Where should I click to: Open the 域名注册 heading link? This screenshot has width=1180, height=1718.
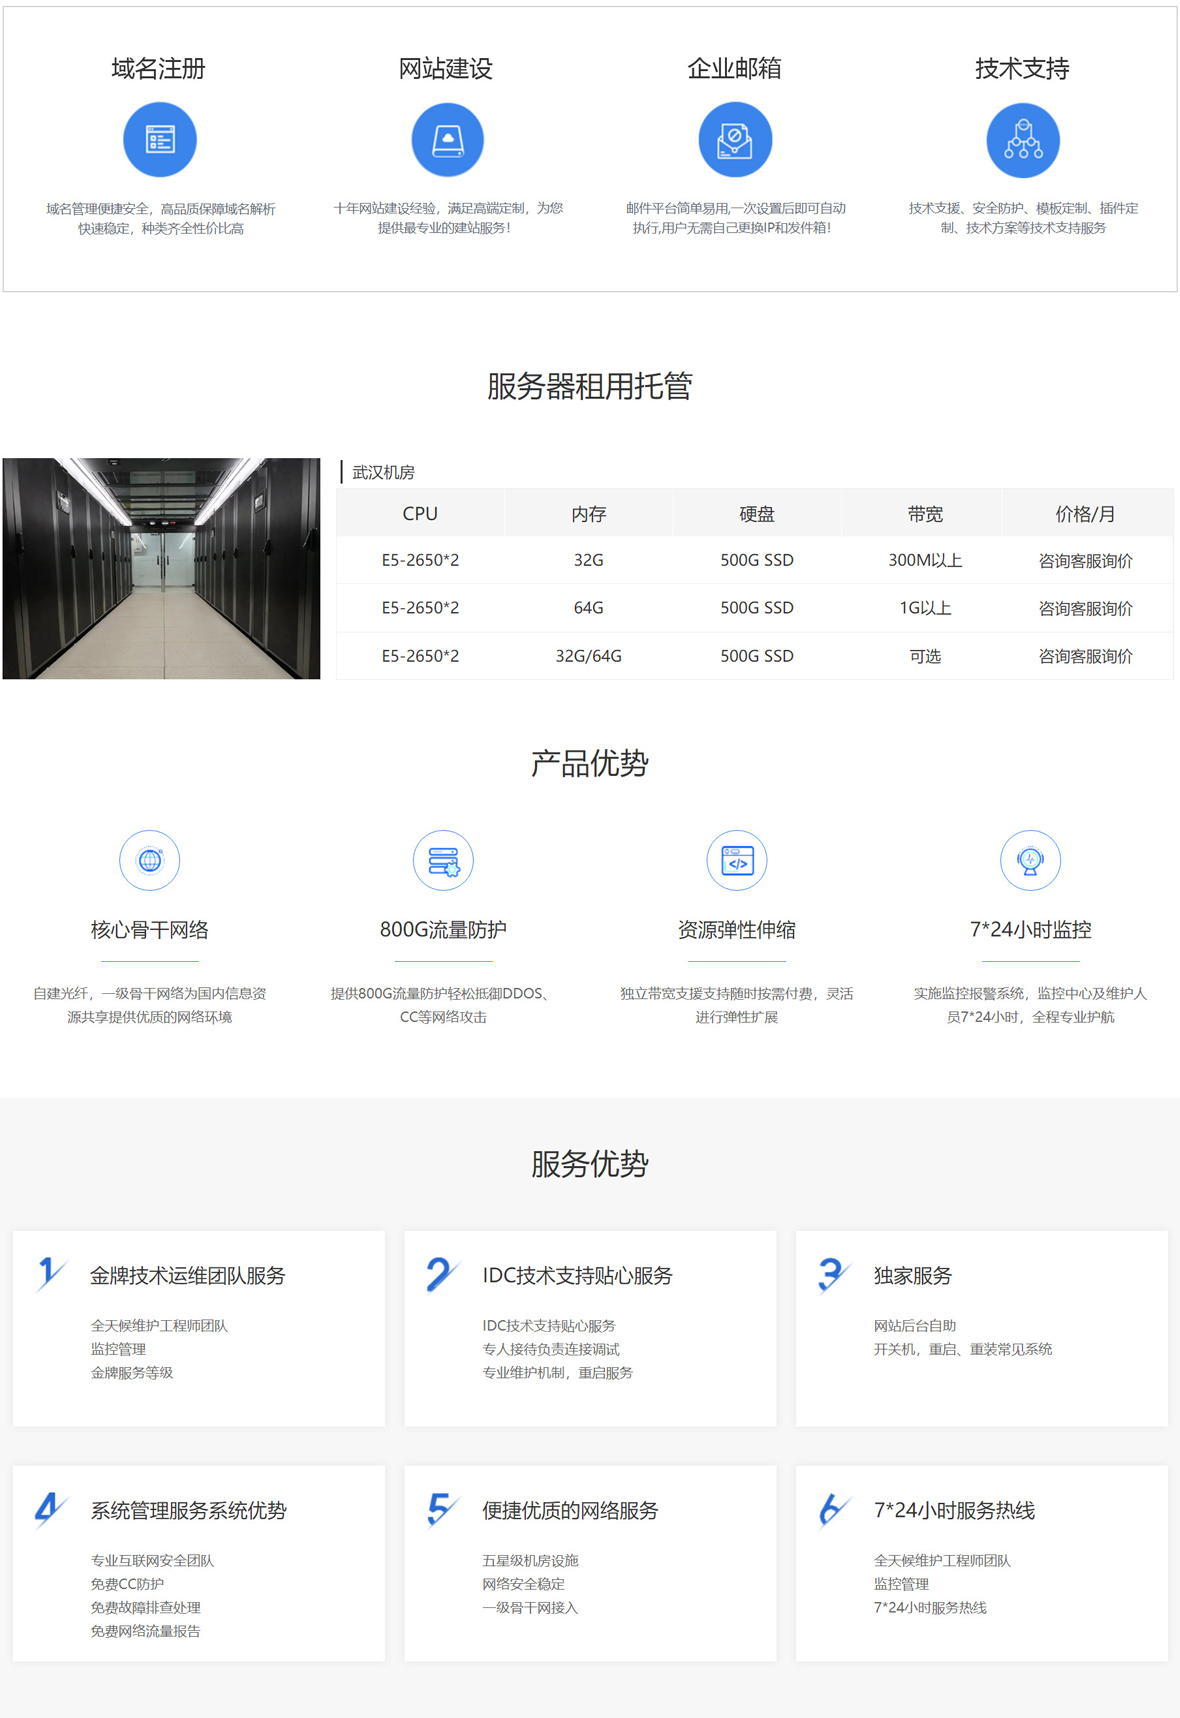coord(159,69)
